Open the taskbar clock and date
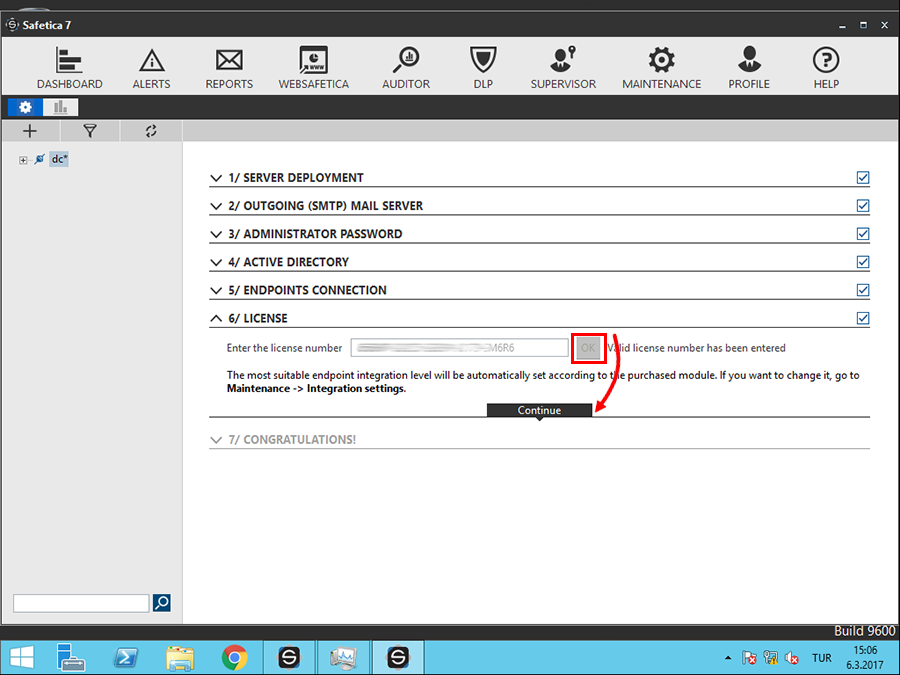900x675 pixels. (864, 658)
